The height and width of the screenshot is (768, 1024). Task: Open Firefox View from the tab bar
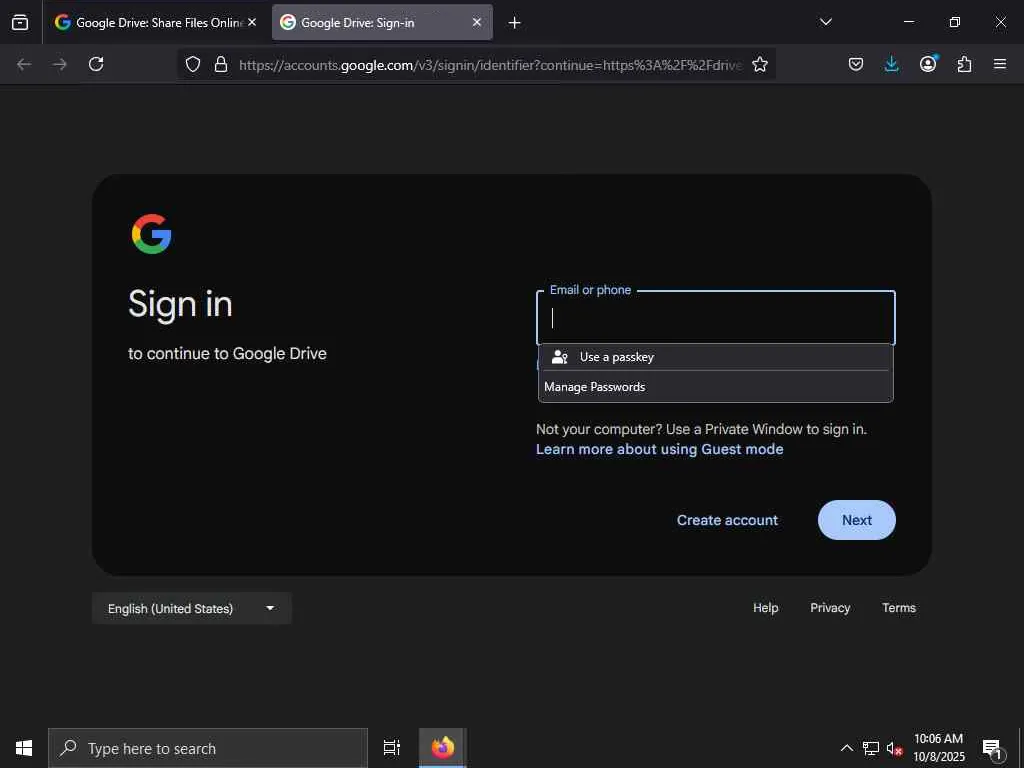click(x=20, y=22)
